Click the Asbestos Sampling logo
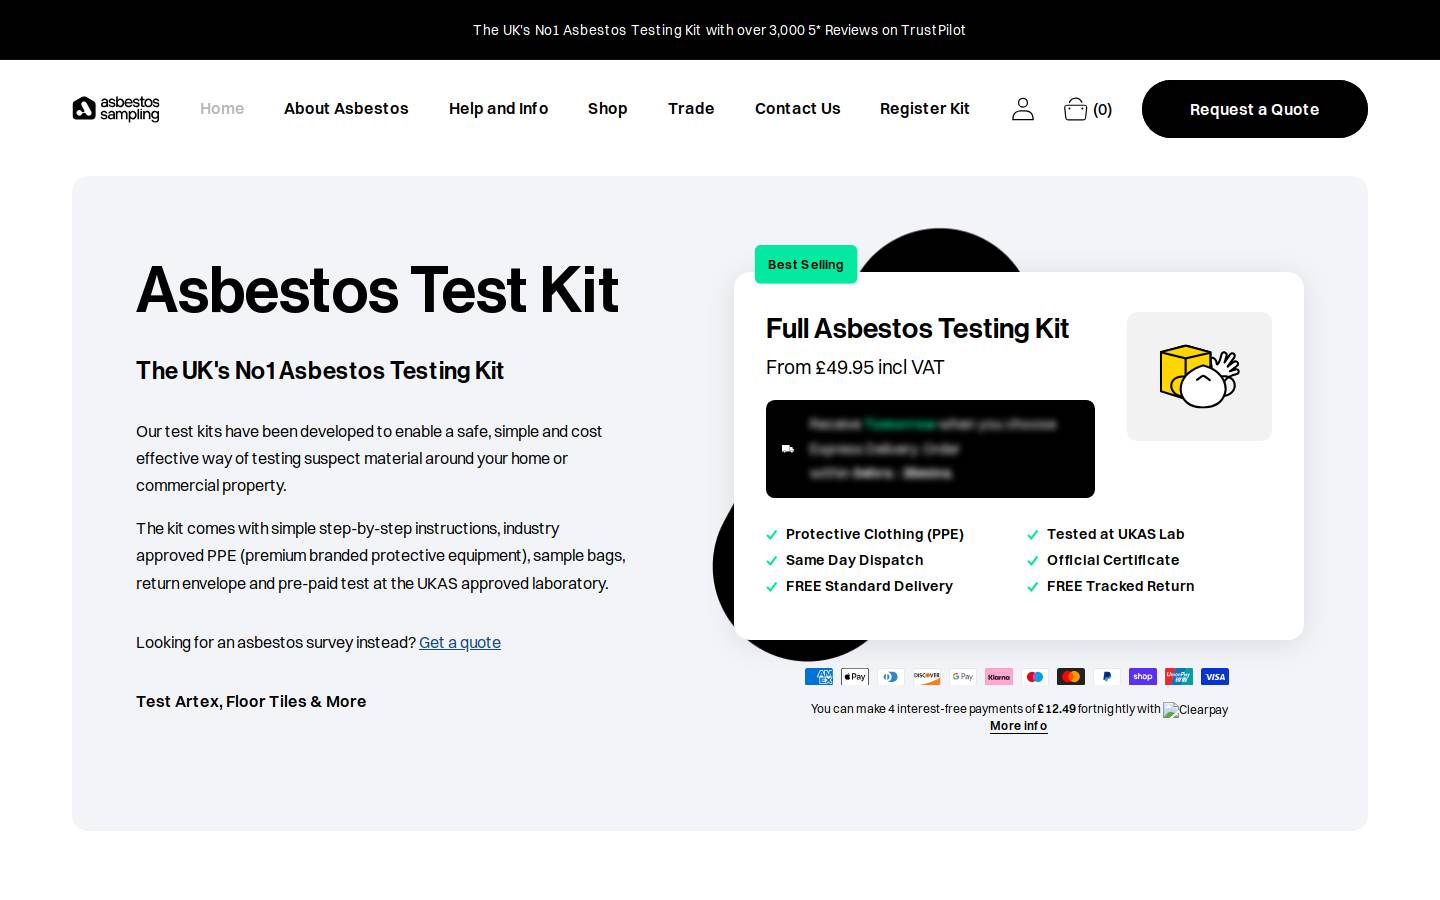 [116, 109]
